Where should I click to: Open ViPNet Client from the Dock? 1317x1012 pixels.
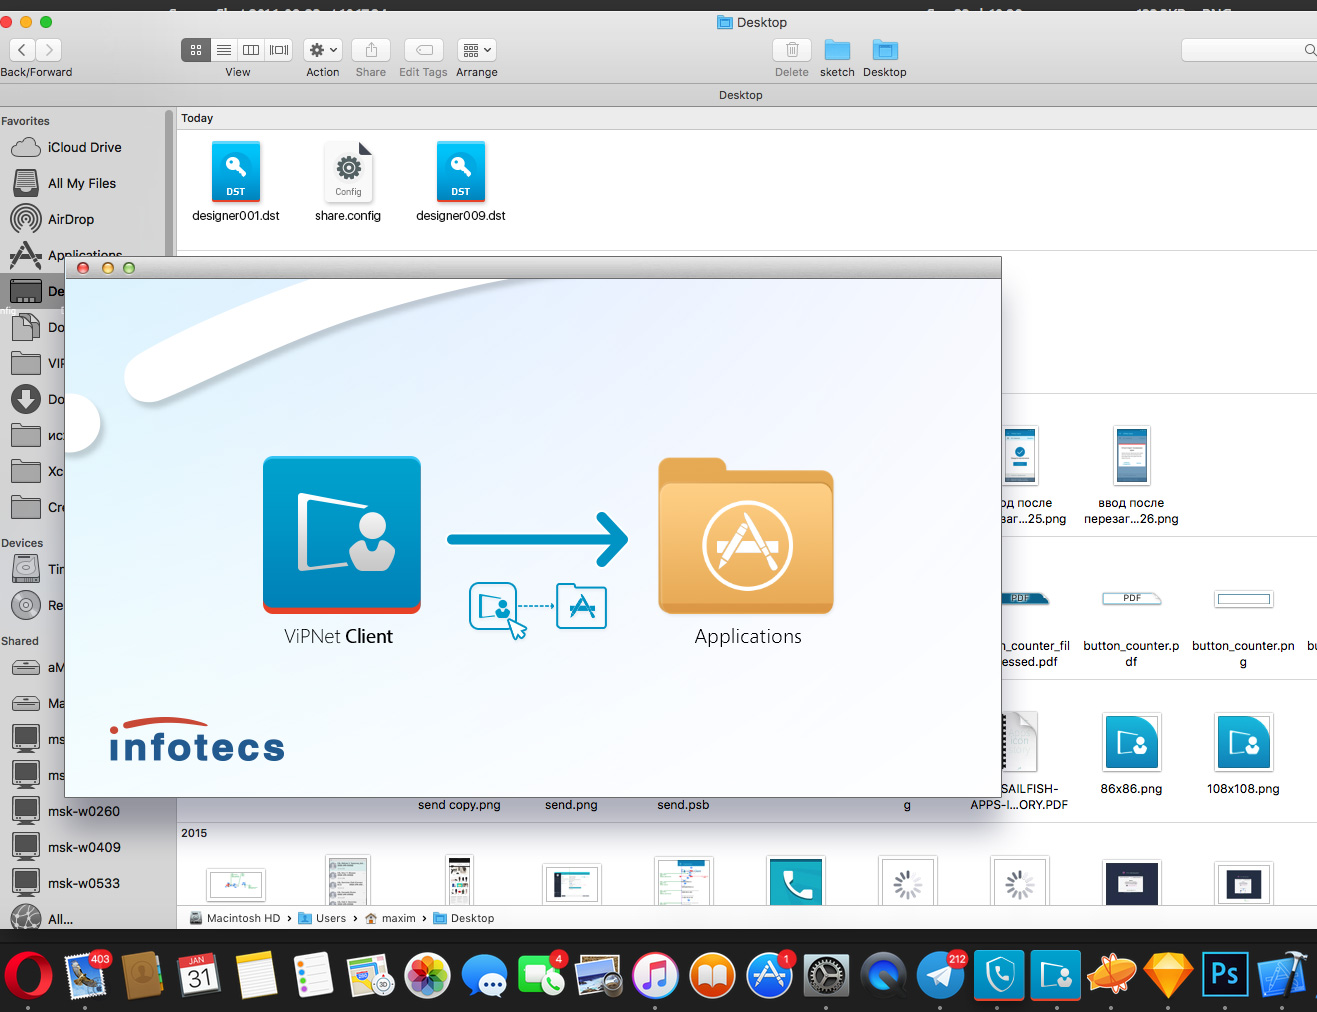pyautogui.click(x=1056, y=975)
